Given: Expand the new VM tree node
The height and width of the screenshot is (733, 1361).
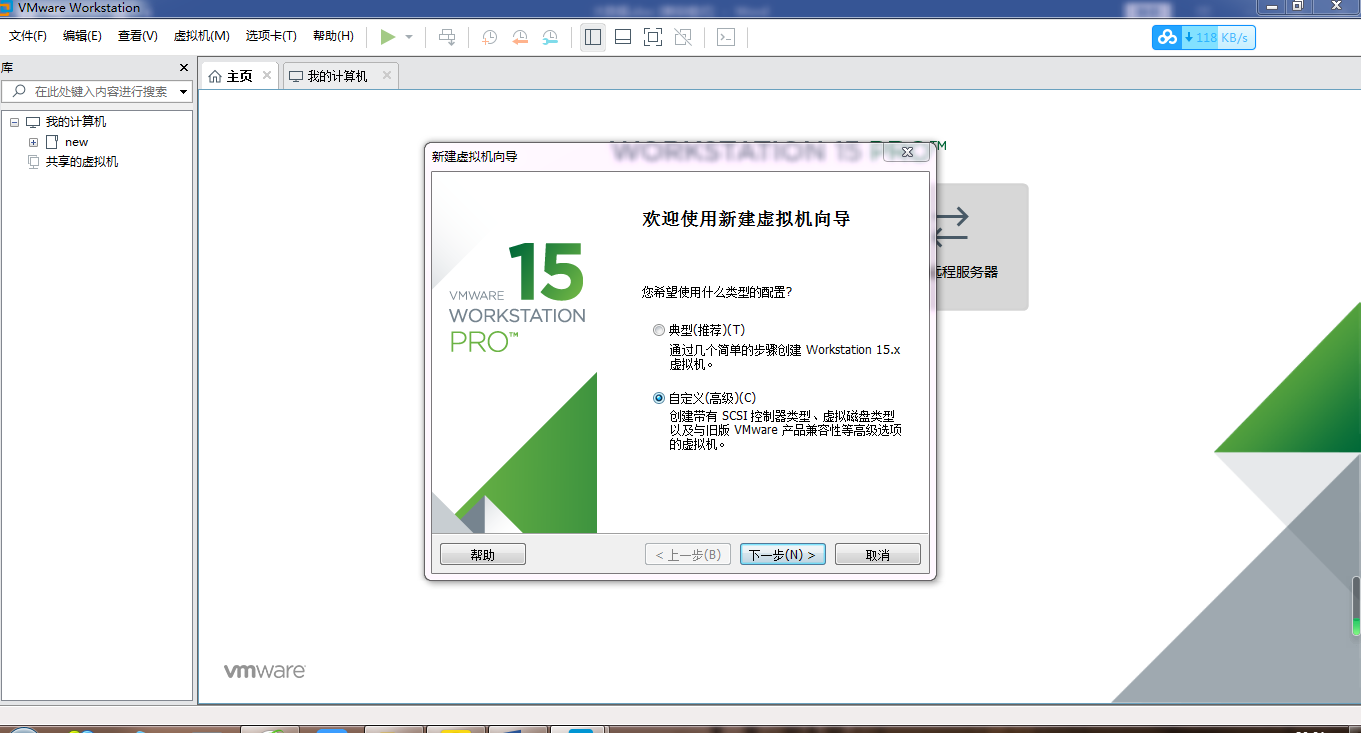Looking at the screenshot, I should pos(33,142).
